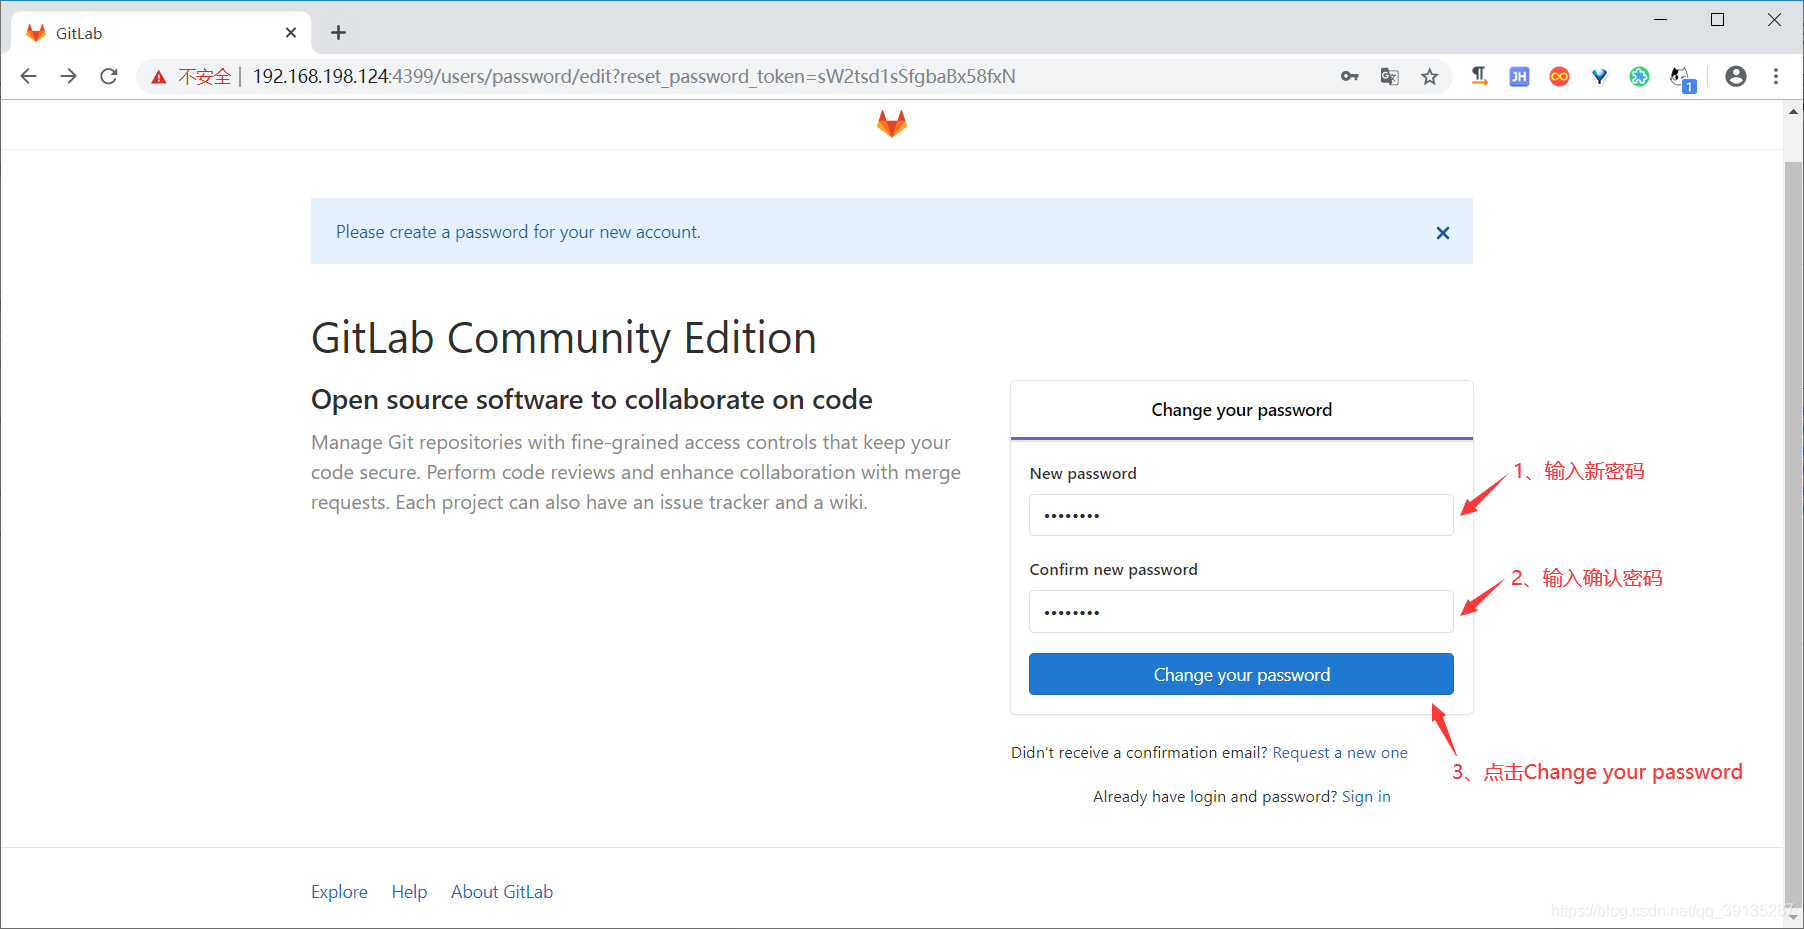Open the Chrome profile avatar
This screenshot has height=929, width=1804.
click(x=1735, y=76)
